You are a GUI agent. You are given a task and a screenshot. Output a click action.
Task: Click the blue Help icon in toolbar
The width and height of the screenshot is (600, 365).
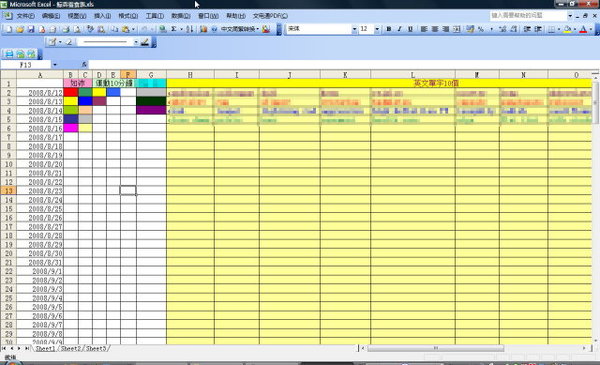pos(214,29)
